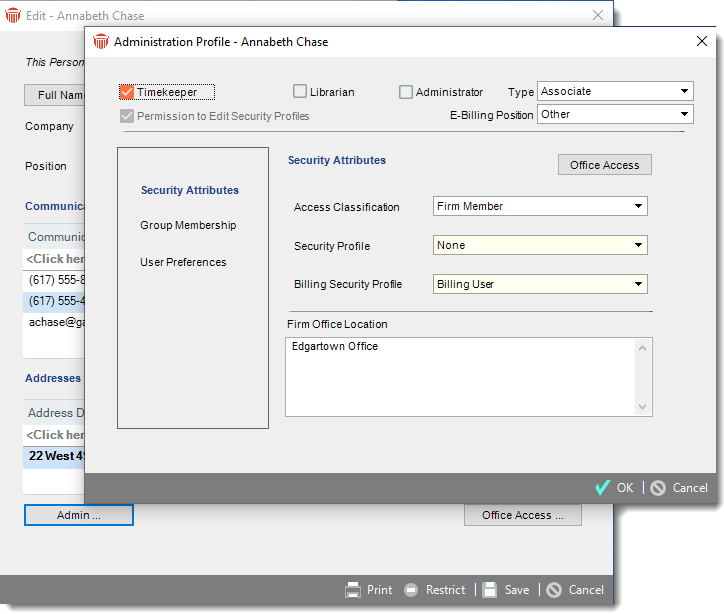Viewport: 724px width, 614px height.
Task: Expand the Access Classification dropdown
Action: [x=540, y=206]
